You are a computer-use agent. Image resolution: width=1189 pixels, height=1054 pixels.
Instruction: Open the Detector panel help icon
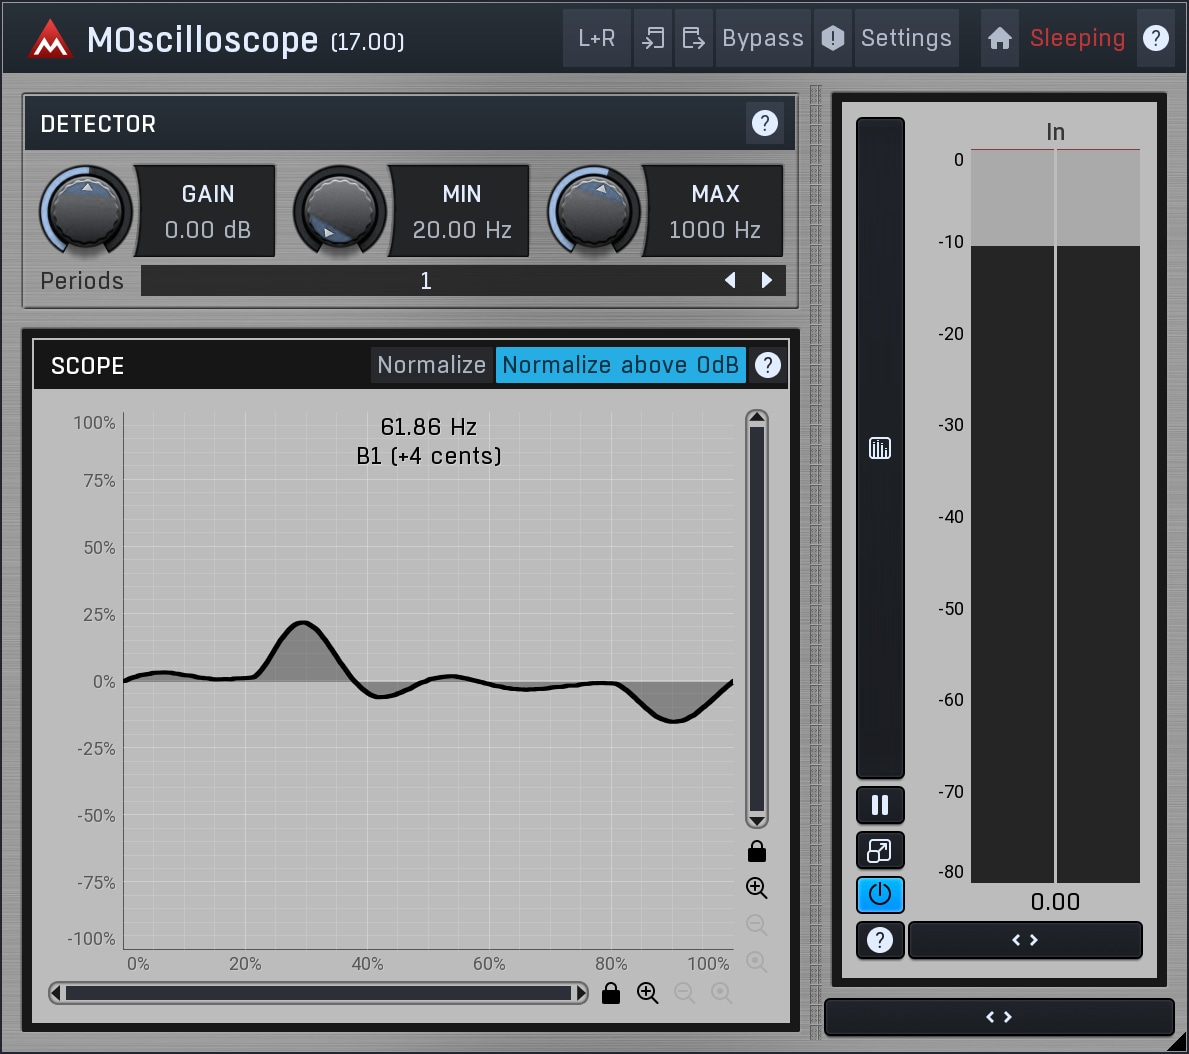764,123
